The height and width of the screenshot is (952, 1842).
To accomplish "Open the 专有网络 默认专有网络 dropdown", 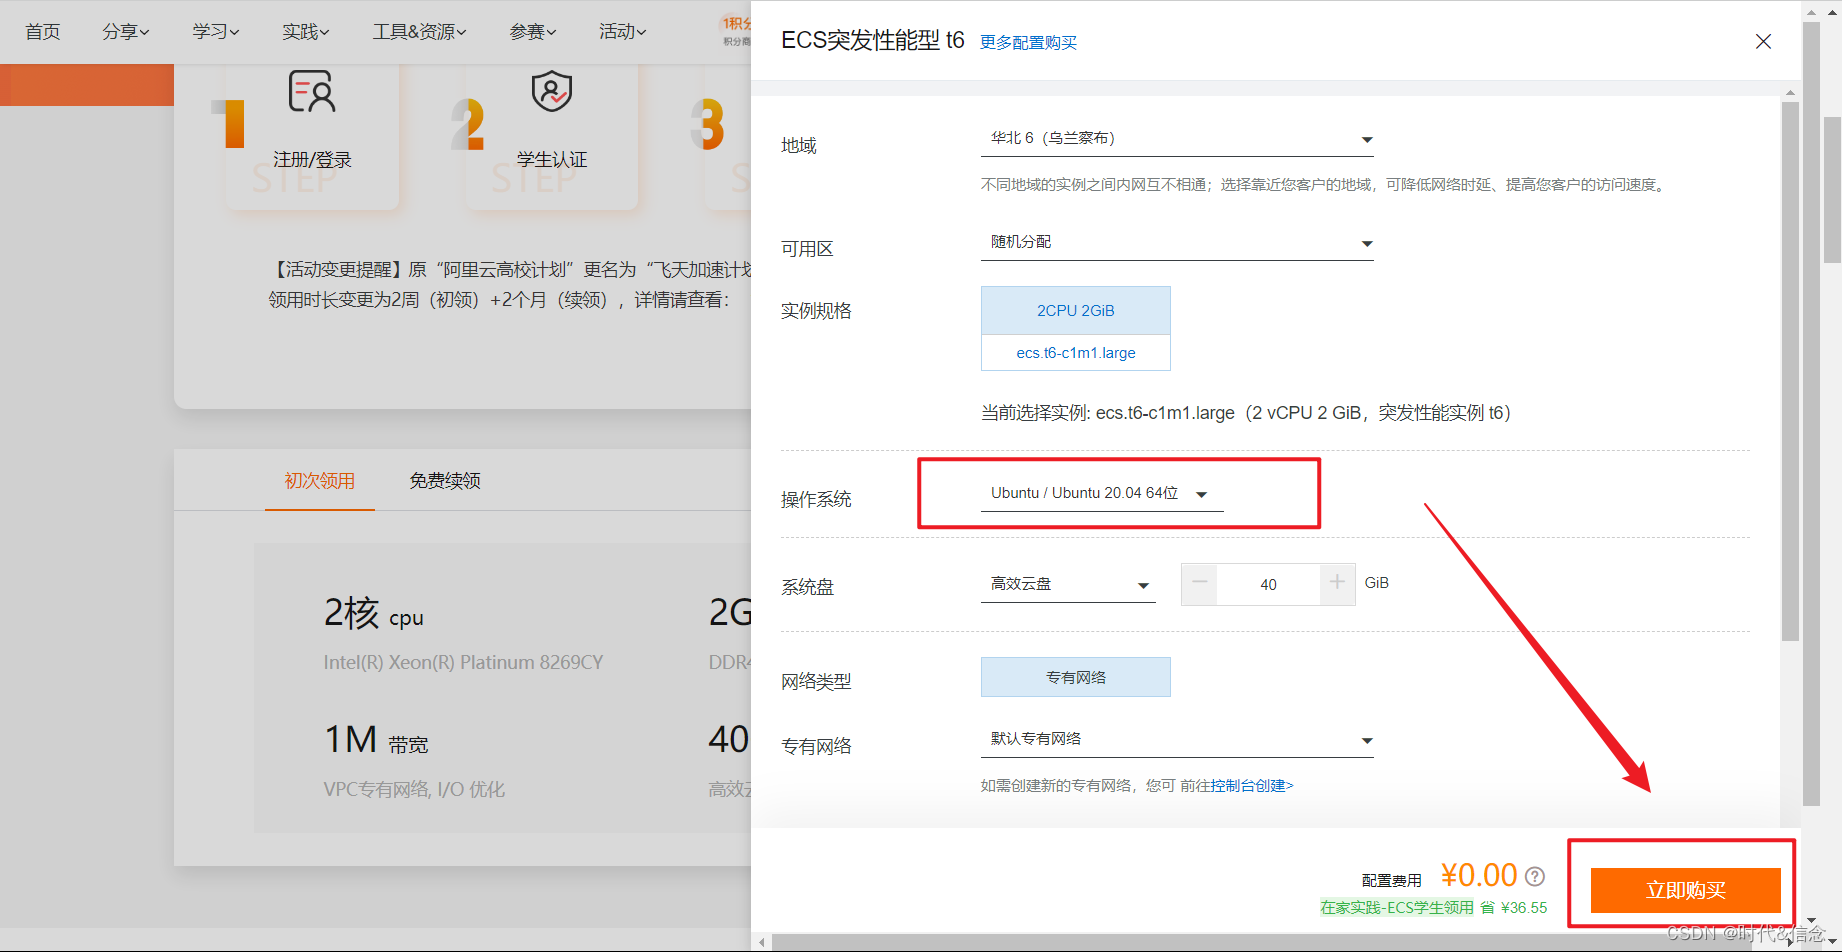I will pos(1177,740).
